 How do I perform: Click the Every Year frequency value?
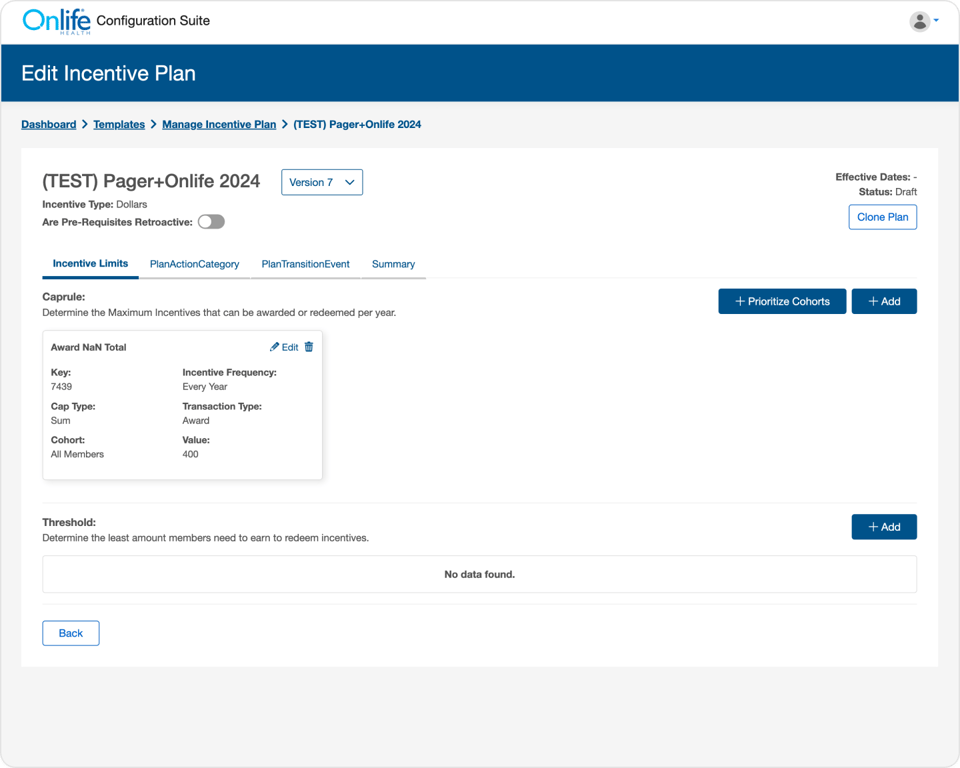point(205,387)
